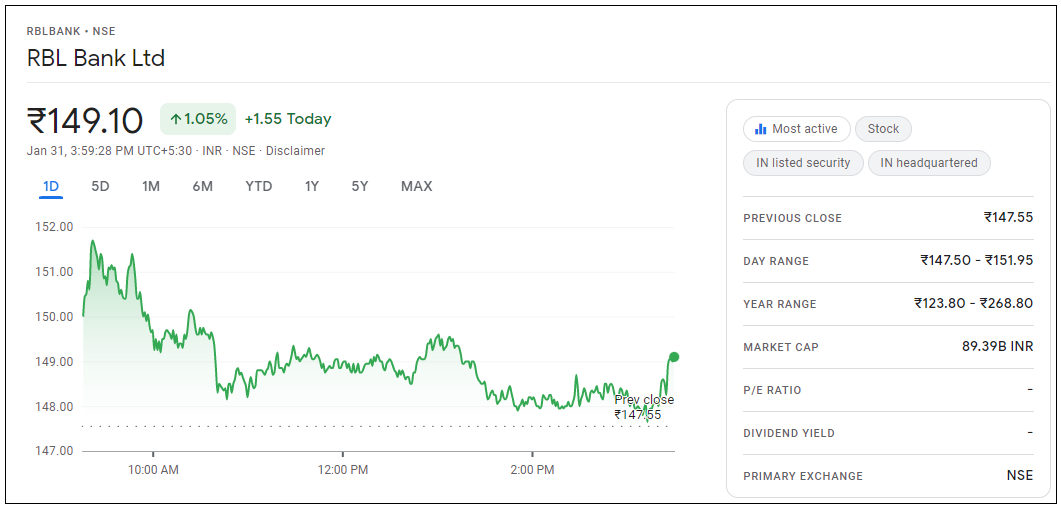
Task: Click the RBL Bank Ltd title
Action: click(95, 57)
